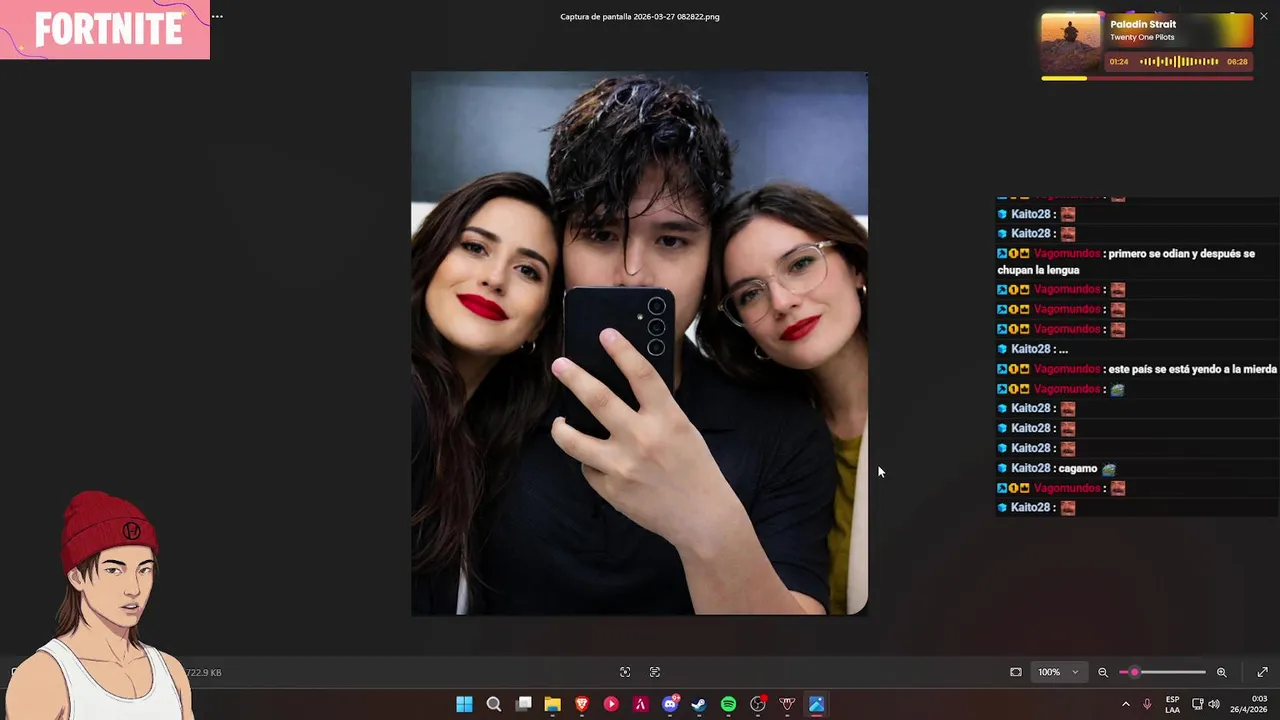Enter fullscreen with the expand arrows icon
Image resolution: width=1280 pixels, height=720 pixels.
[1262, 672]
